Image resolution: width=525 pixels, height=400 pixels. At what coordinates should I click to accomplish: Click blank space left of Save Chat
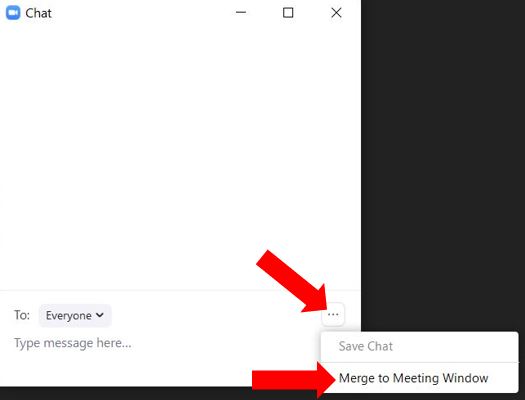(329, 346)
